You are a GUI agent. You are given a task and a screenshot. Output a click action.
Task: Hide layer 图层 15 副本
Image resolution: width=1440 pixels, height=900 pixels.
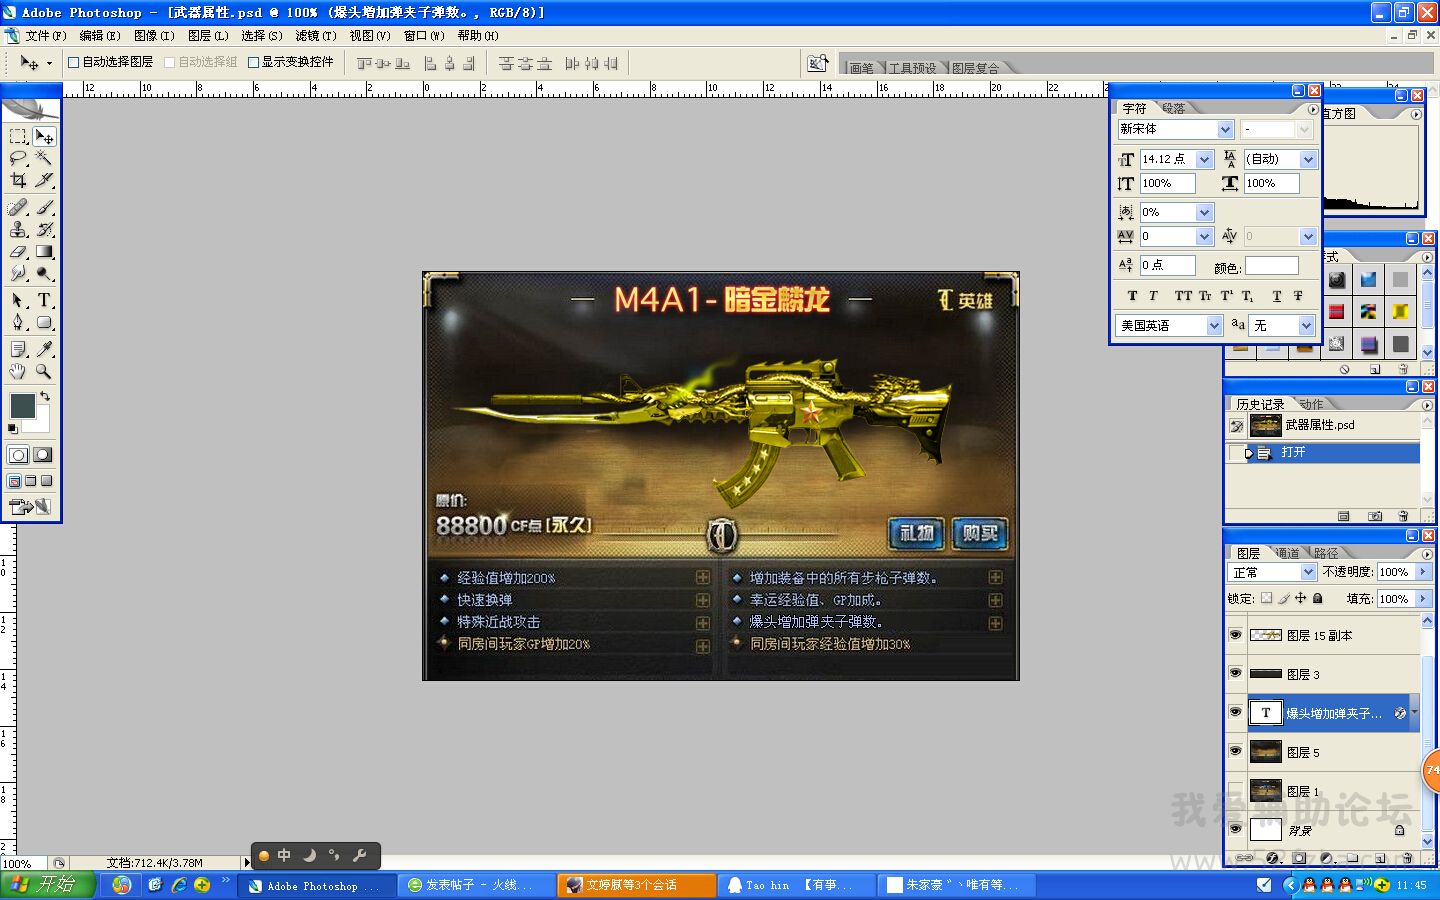click(x=1236, y=635)
